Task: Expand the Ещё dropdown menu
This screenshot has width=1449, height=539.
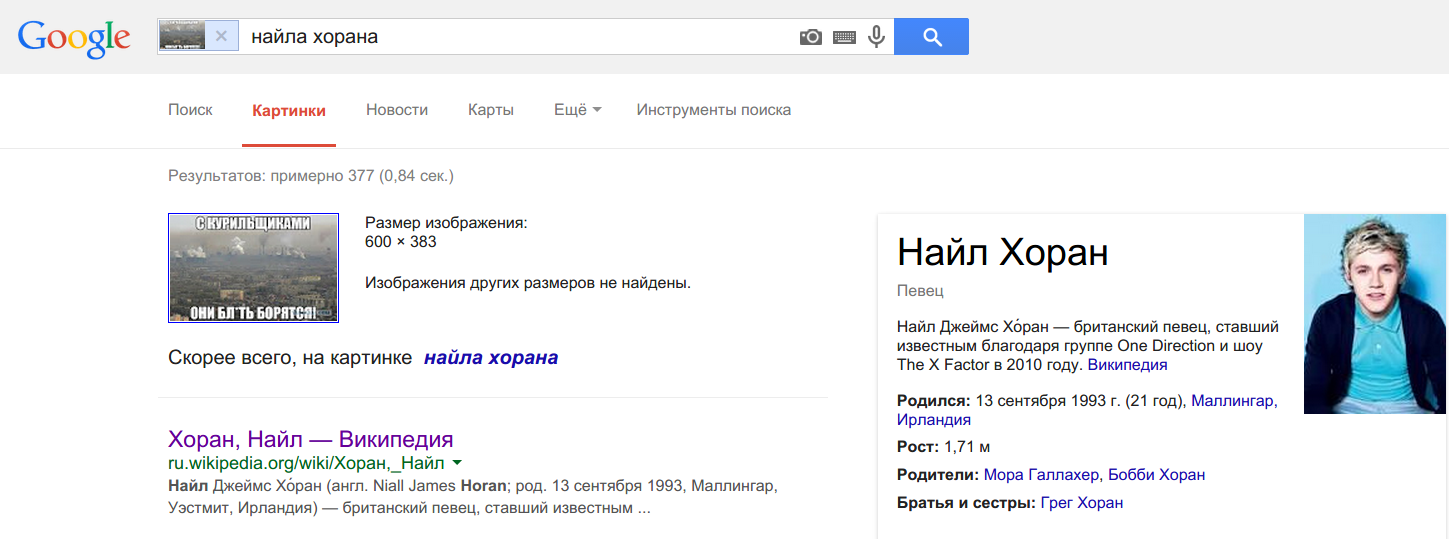Action: (578, 110)
